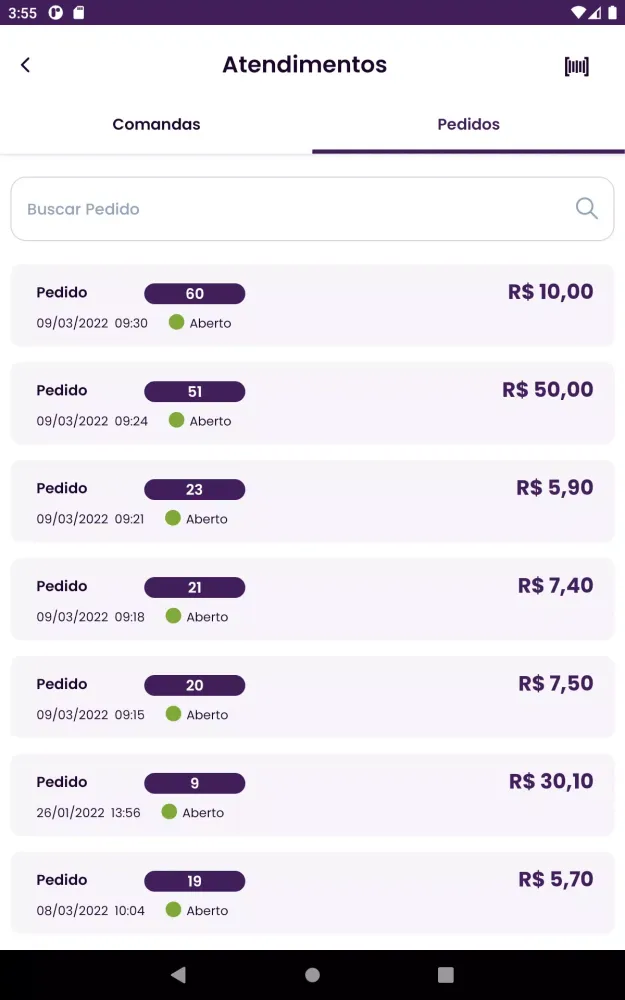Tap the search magnifier icon
Image resolution: width=625 pixels, height=1000 pixels.
tap(587, 208)
